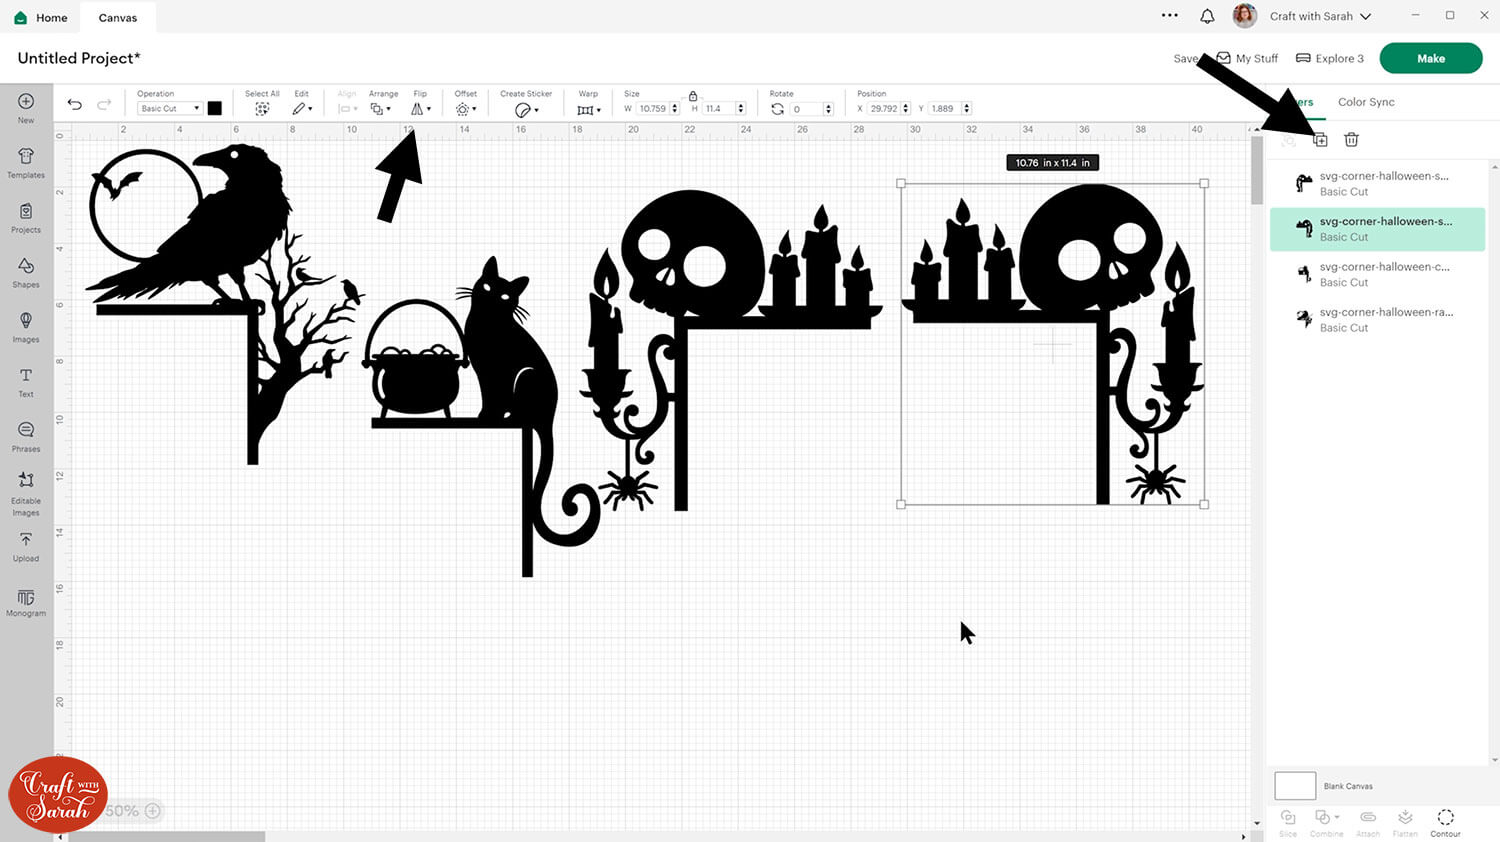Expand the Arrange dropdown
The image size is (1500, 842).
[380, 108]
